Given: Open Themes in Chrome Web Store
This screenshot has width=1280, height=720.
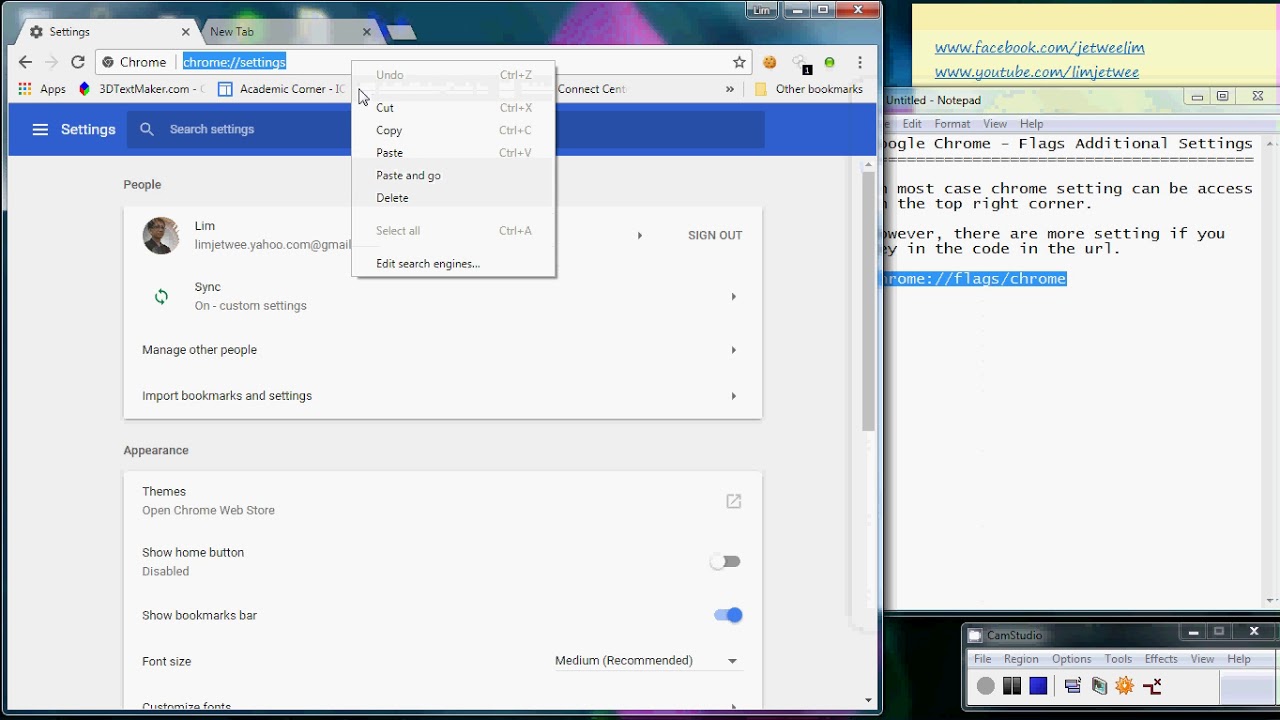Looking at the screenshot, I should coord(734,501).
